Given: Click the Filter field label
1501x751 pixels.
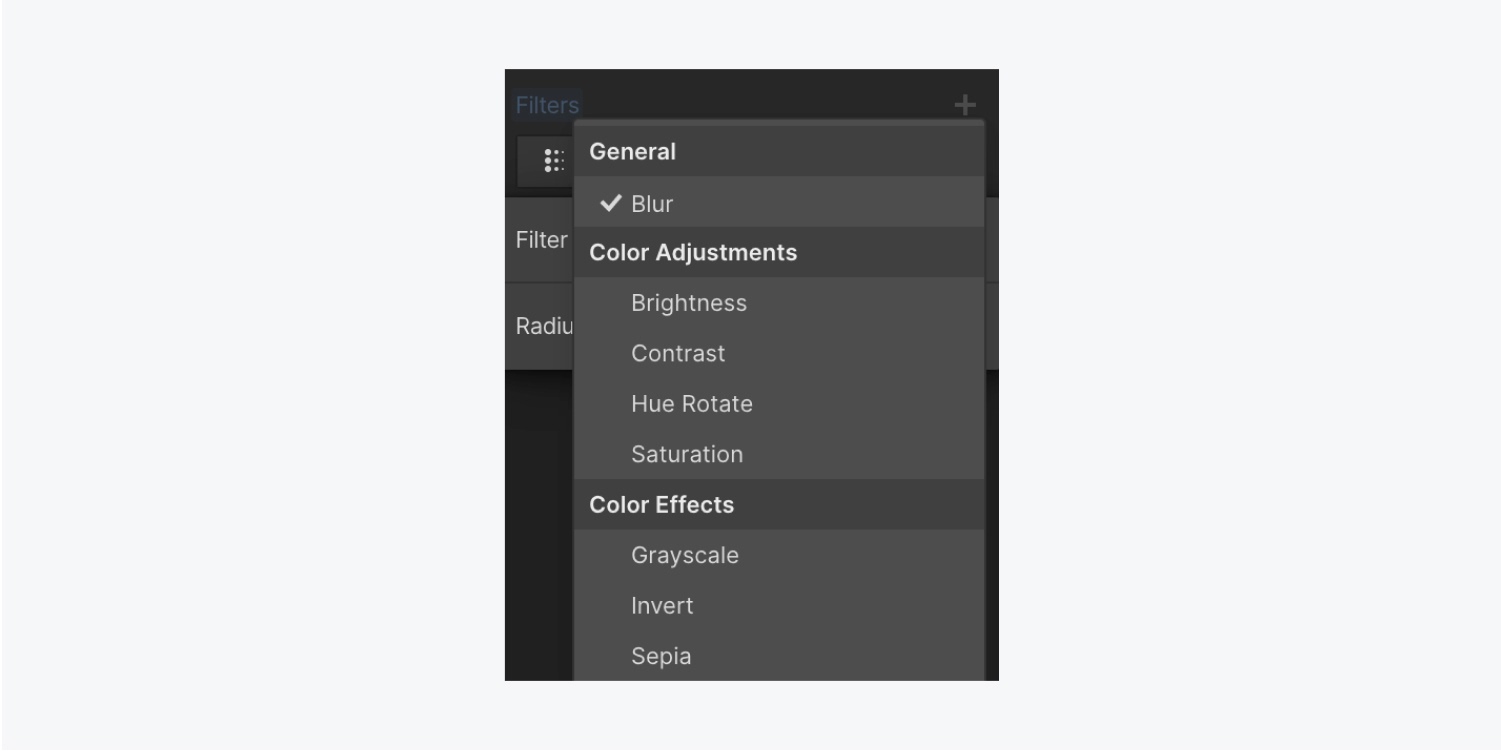Looking at the screenshot, I should coord(541,240).
